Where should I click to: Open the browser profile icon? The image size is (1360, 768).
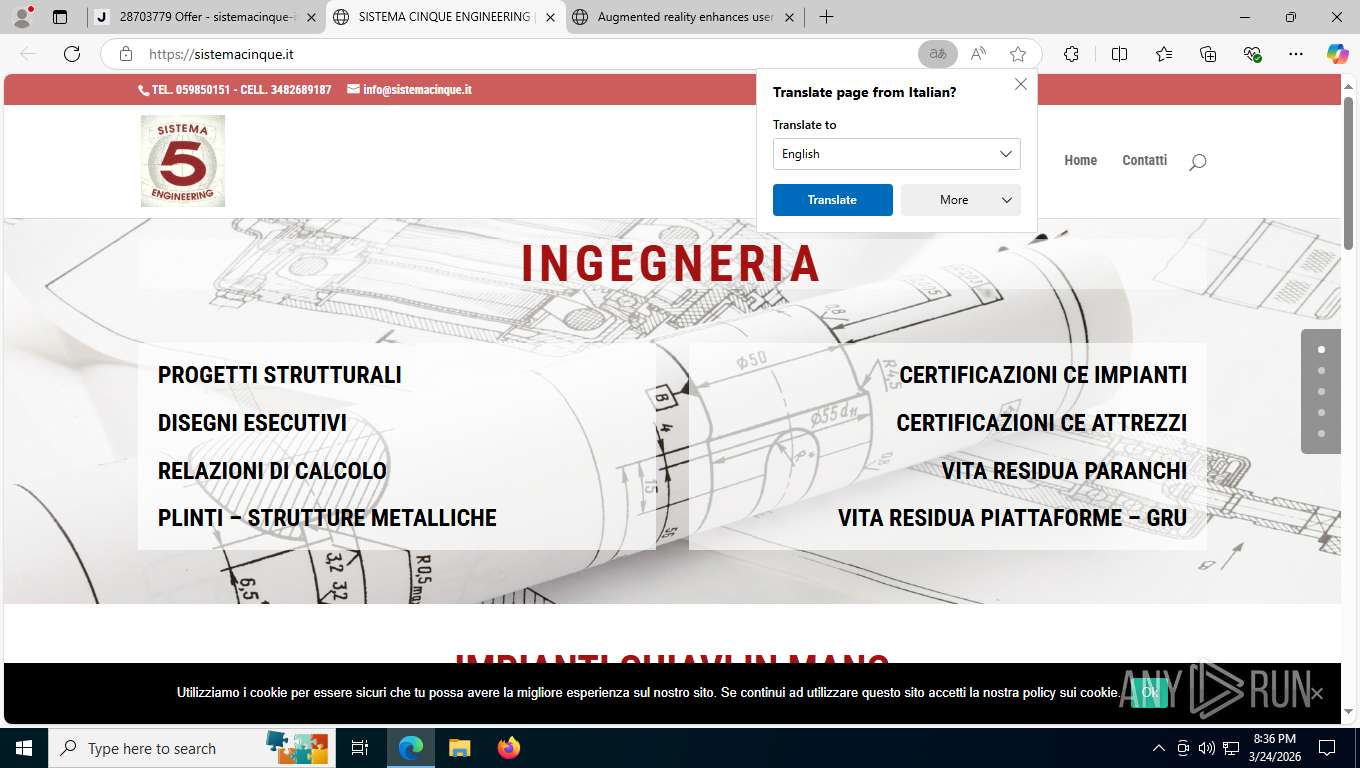point(22,17)
